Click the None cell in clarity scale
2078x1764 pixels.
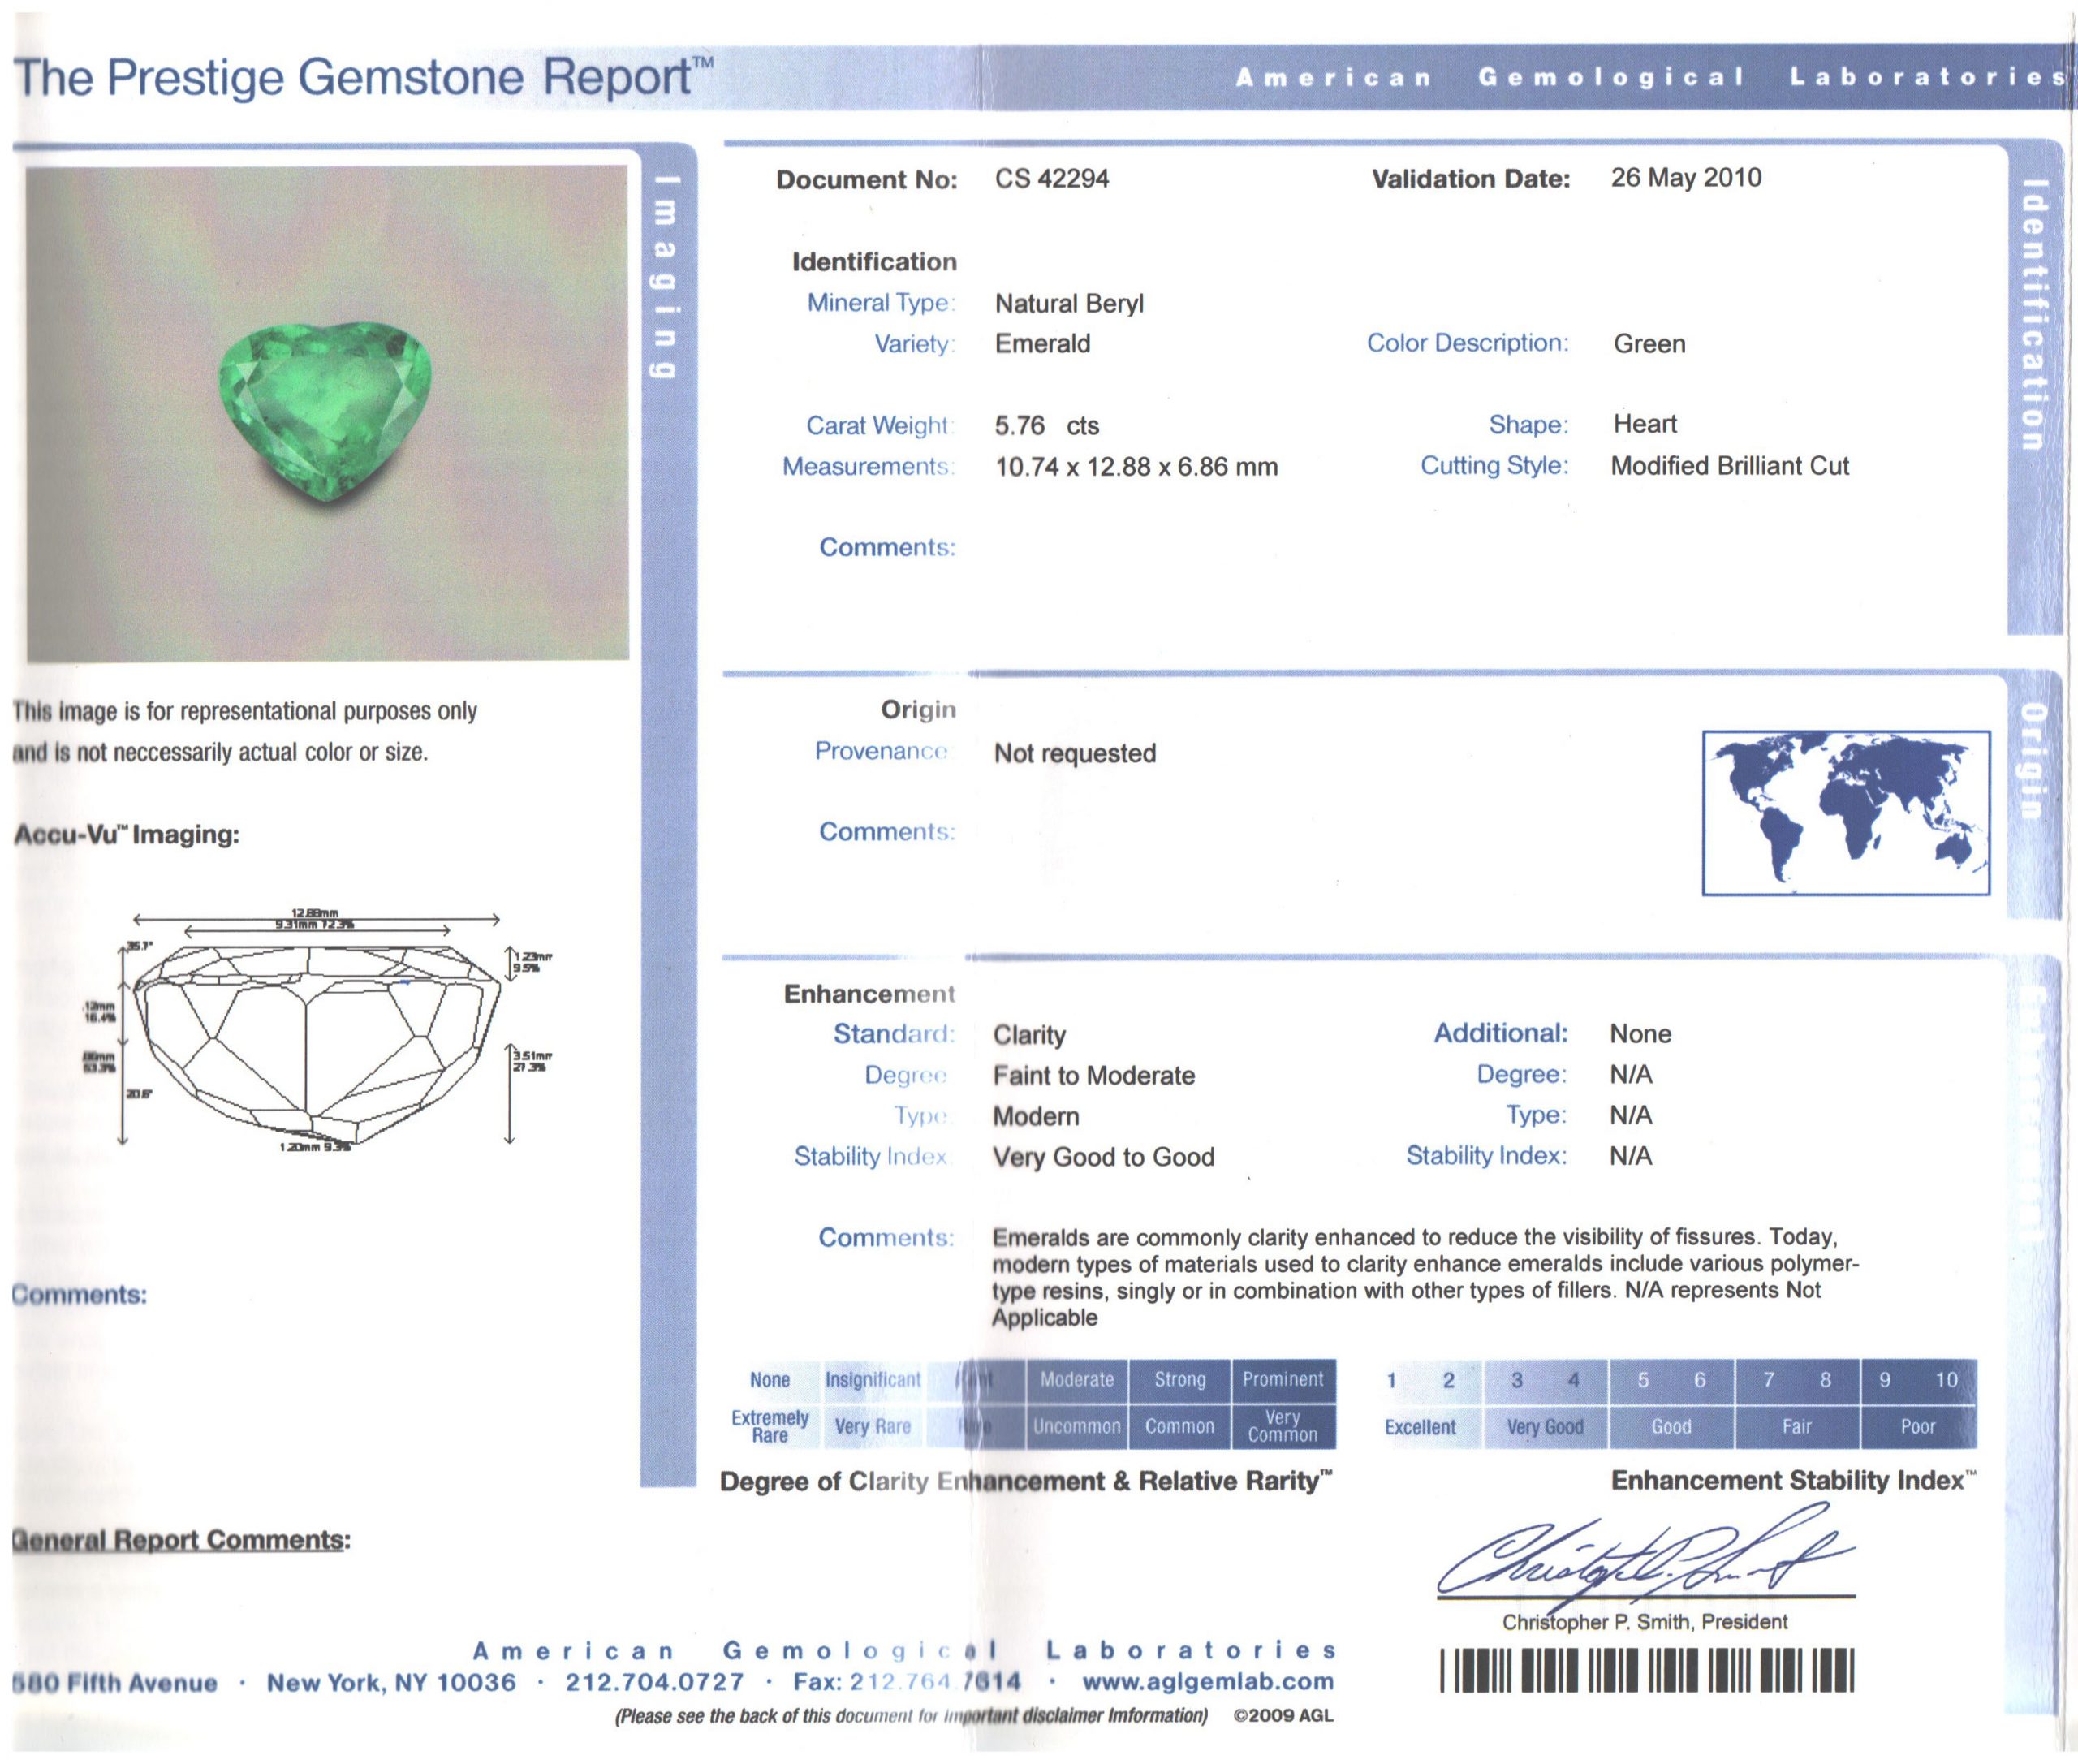(x=770, y=1380)
